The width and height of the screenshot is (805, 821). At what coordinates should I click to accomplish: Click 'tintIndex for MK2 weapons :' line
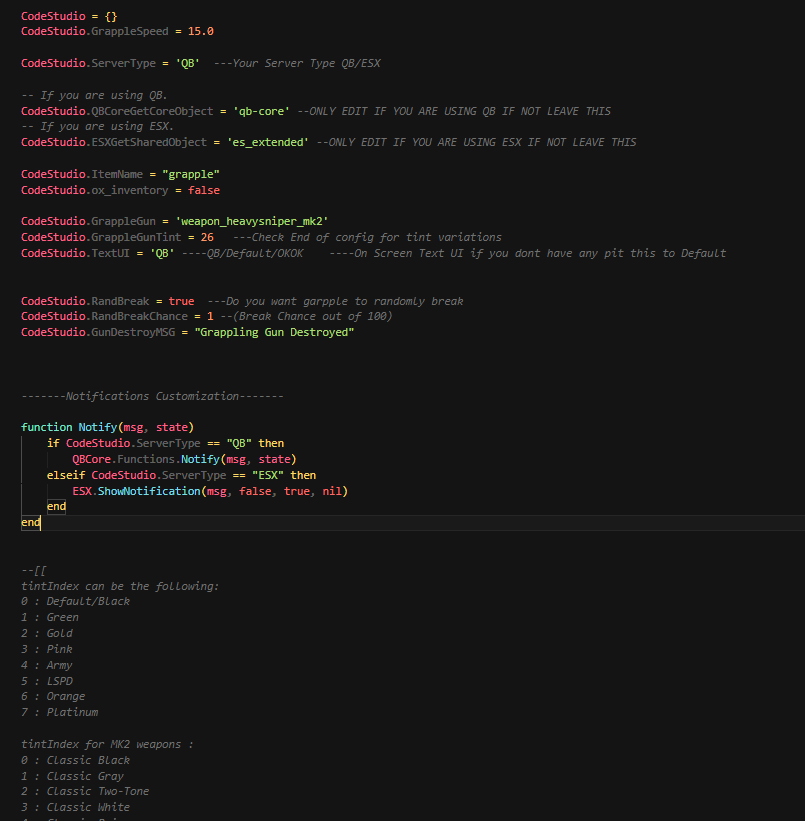pyautogui.click(x=107, y=745)
